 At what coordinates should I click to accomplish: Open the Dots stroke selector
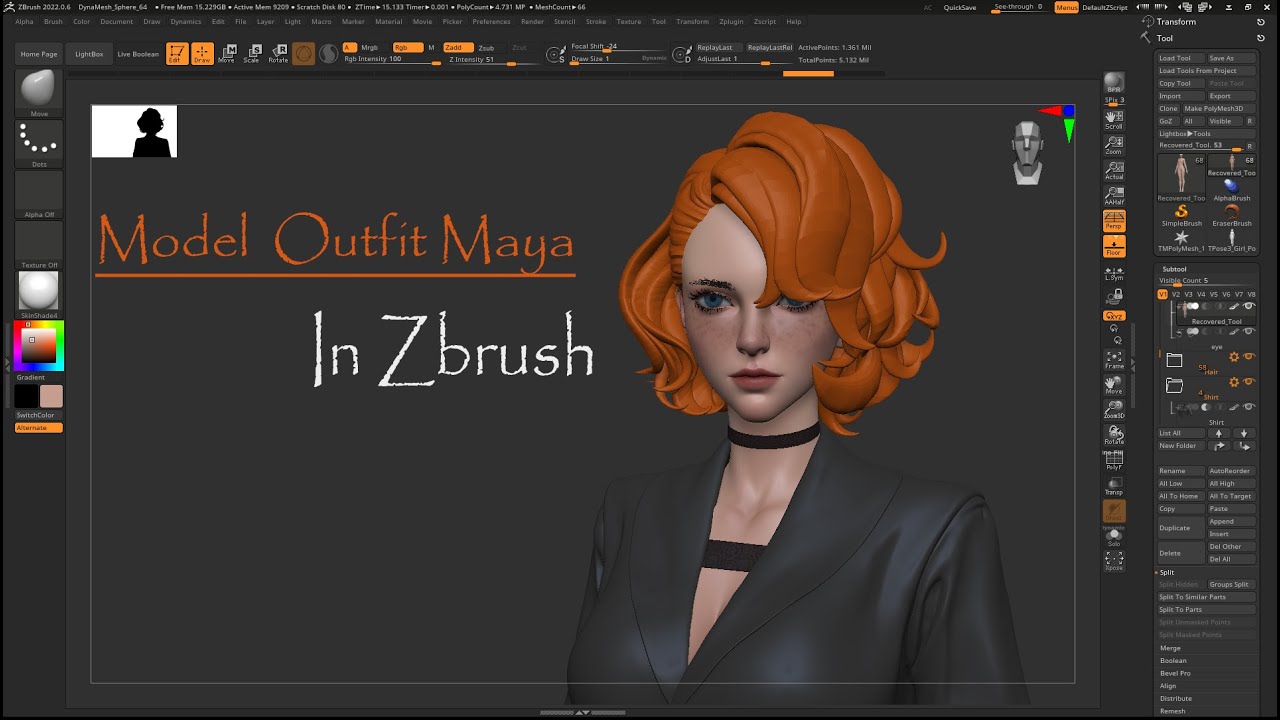coord(39,142)
